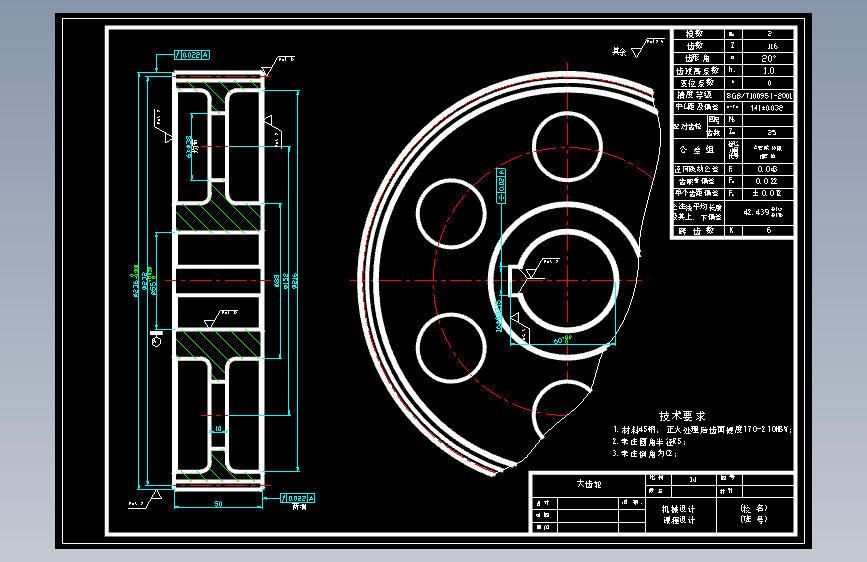Select the GB/T10095 accuracy grade cell
This screenshot has height=562, width=867.
(759, 95)
